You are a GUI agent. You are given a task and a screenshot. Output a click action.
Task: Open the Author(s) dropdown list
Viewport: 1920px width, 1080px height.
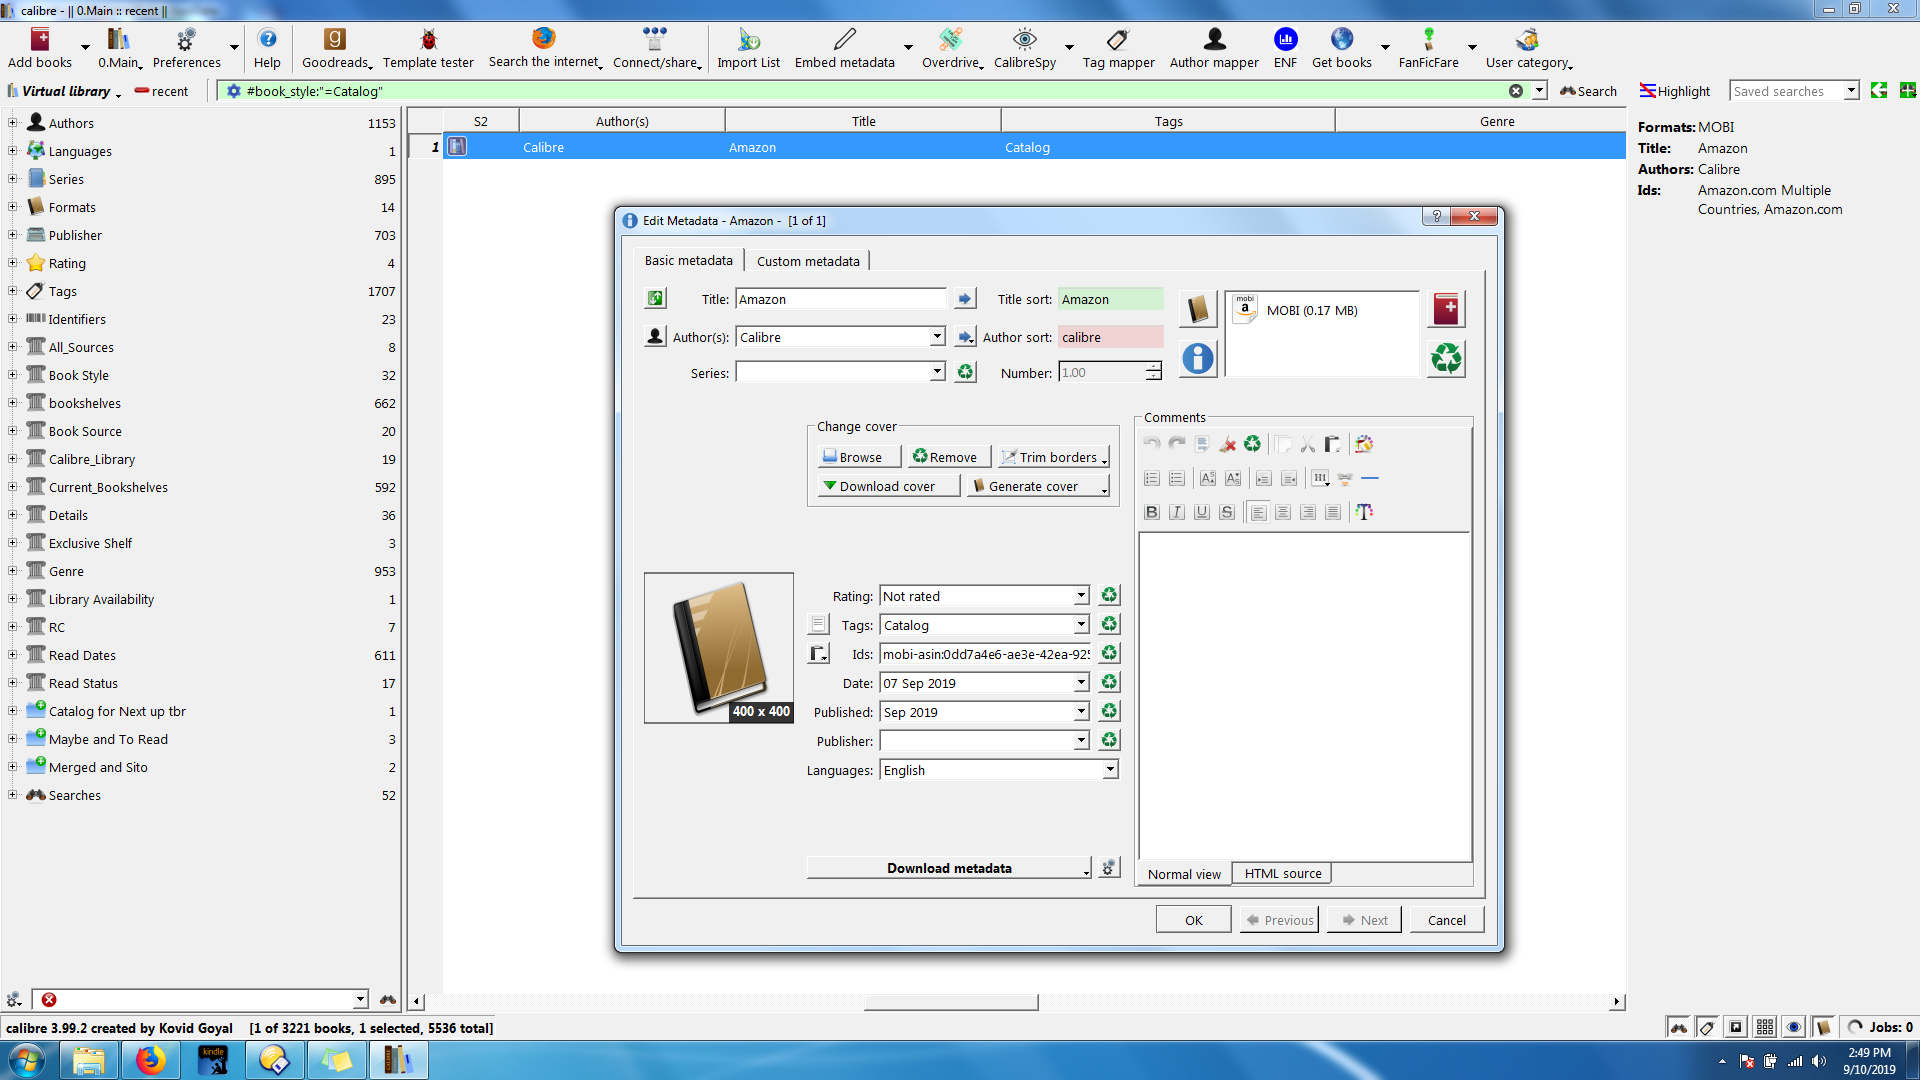coord(937,337)
